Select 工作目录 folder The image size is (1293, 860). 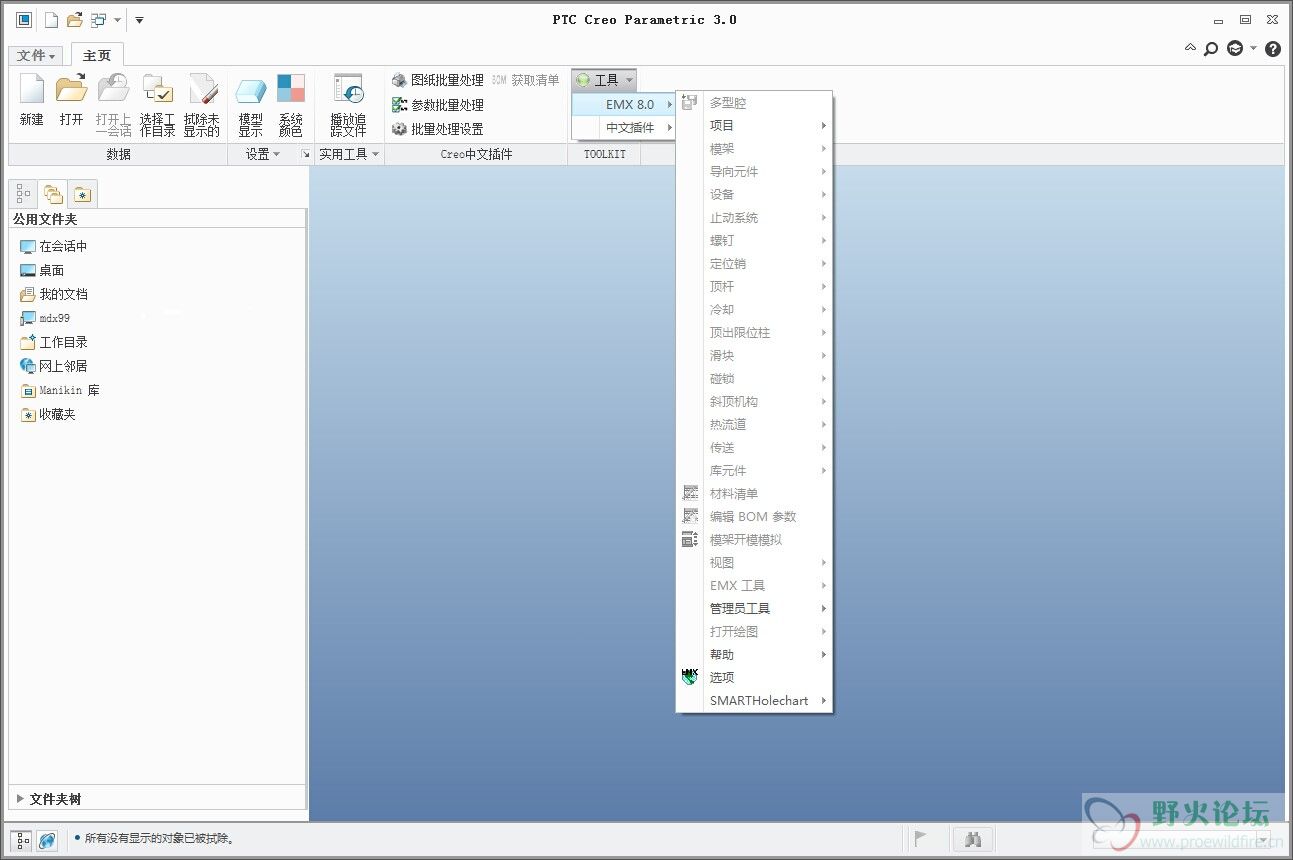pos(54,342)
